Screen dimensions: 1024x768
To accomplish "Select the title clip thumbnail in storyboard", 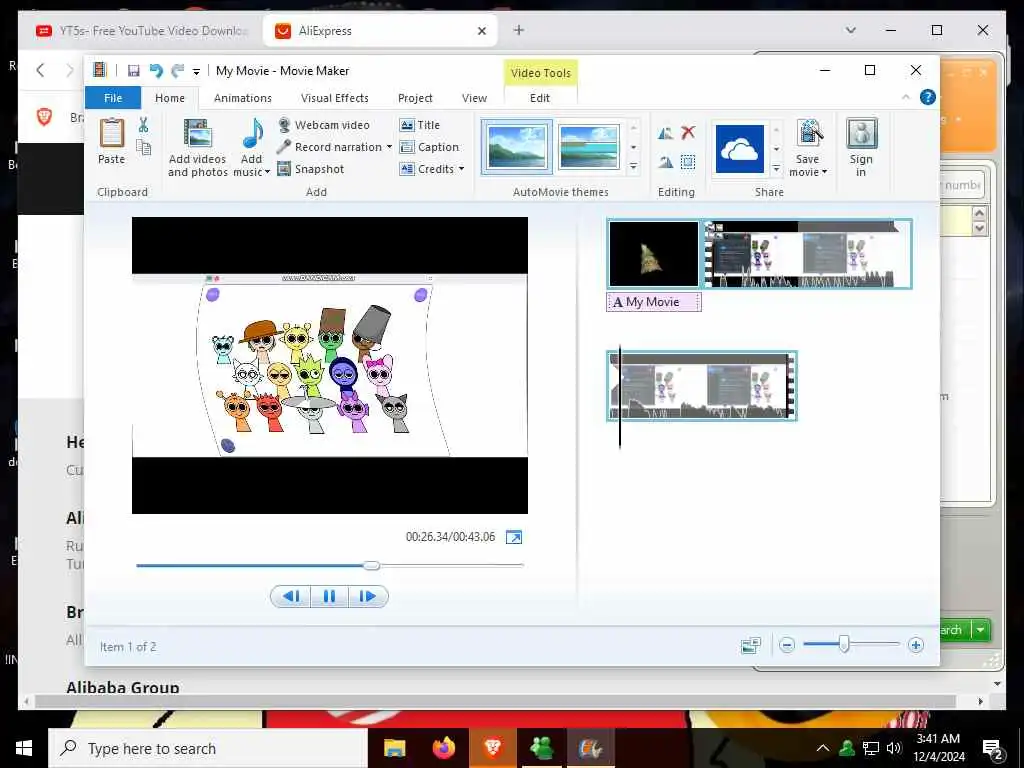I will [x=654, y=254].
